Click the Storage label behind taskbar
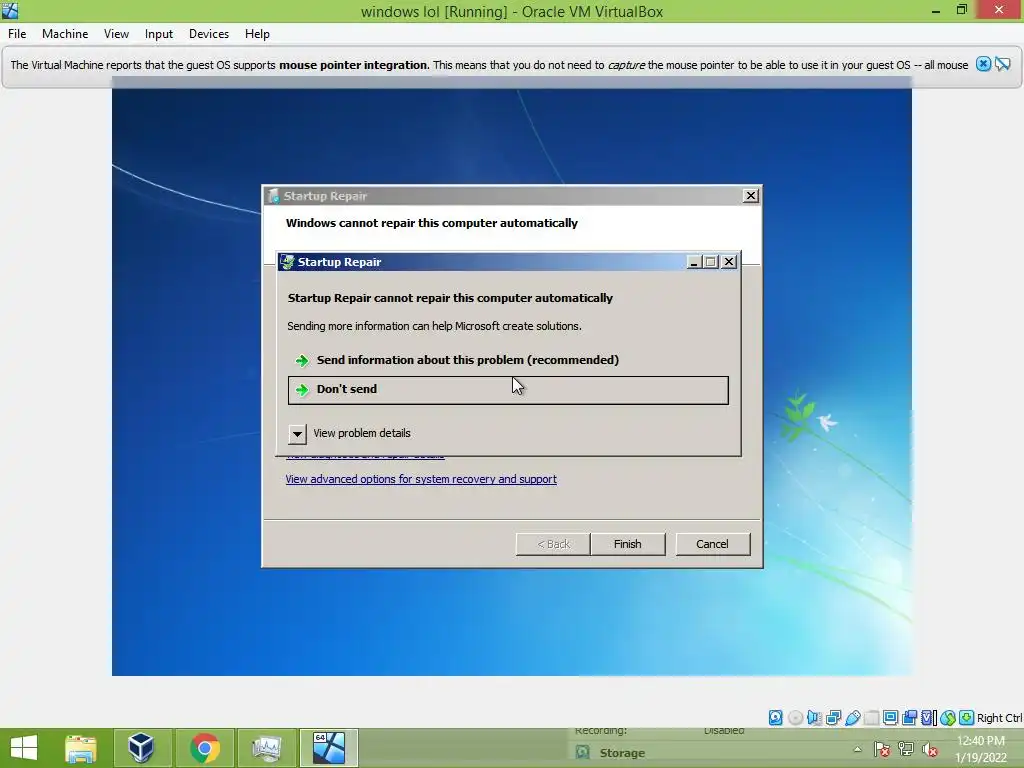Image resolution: width=1024 pixels, height=768 pixels. coord(622,753)
